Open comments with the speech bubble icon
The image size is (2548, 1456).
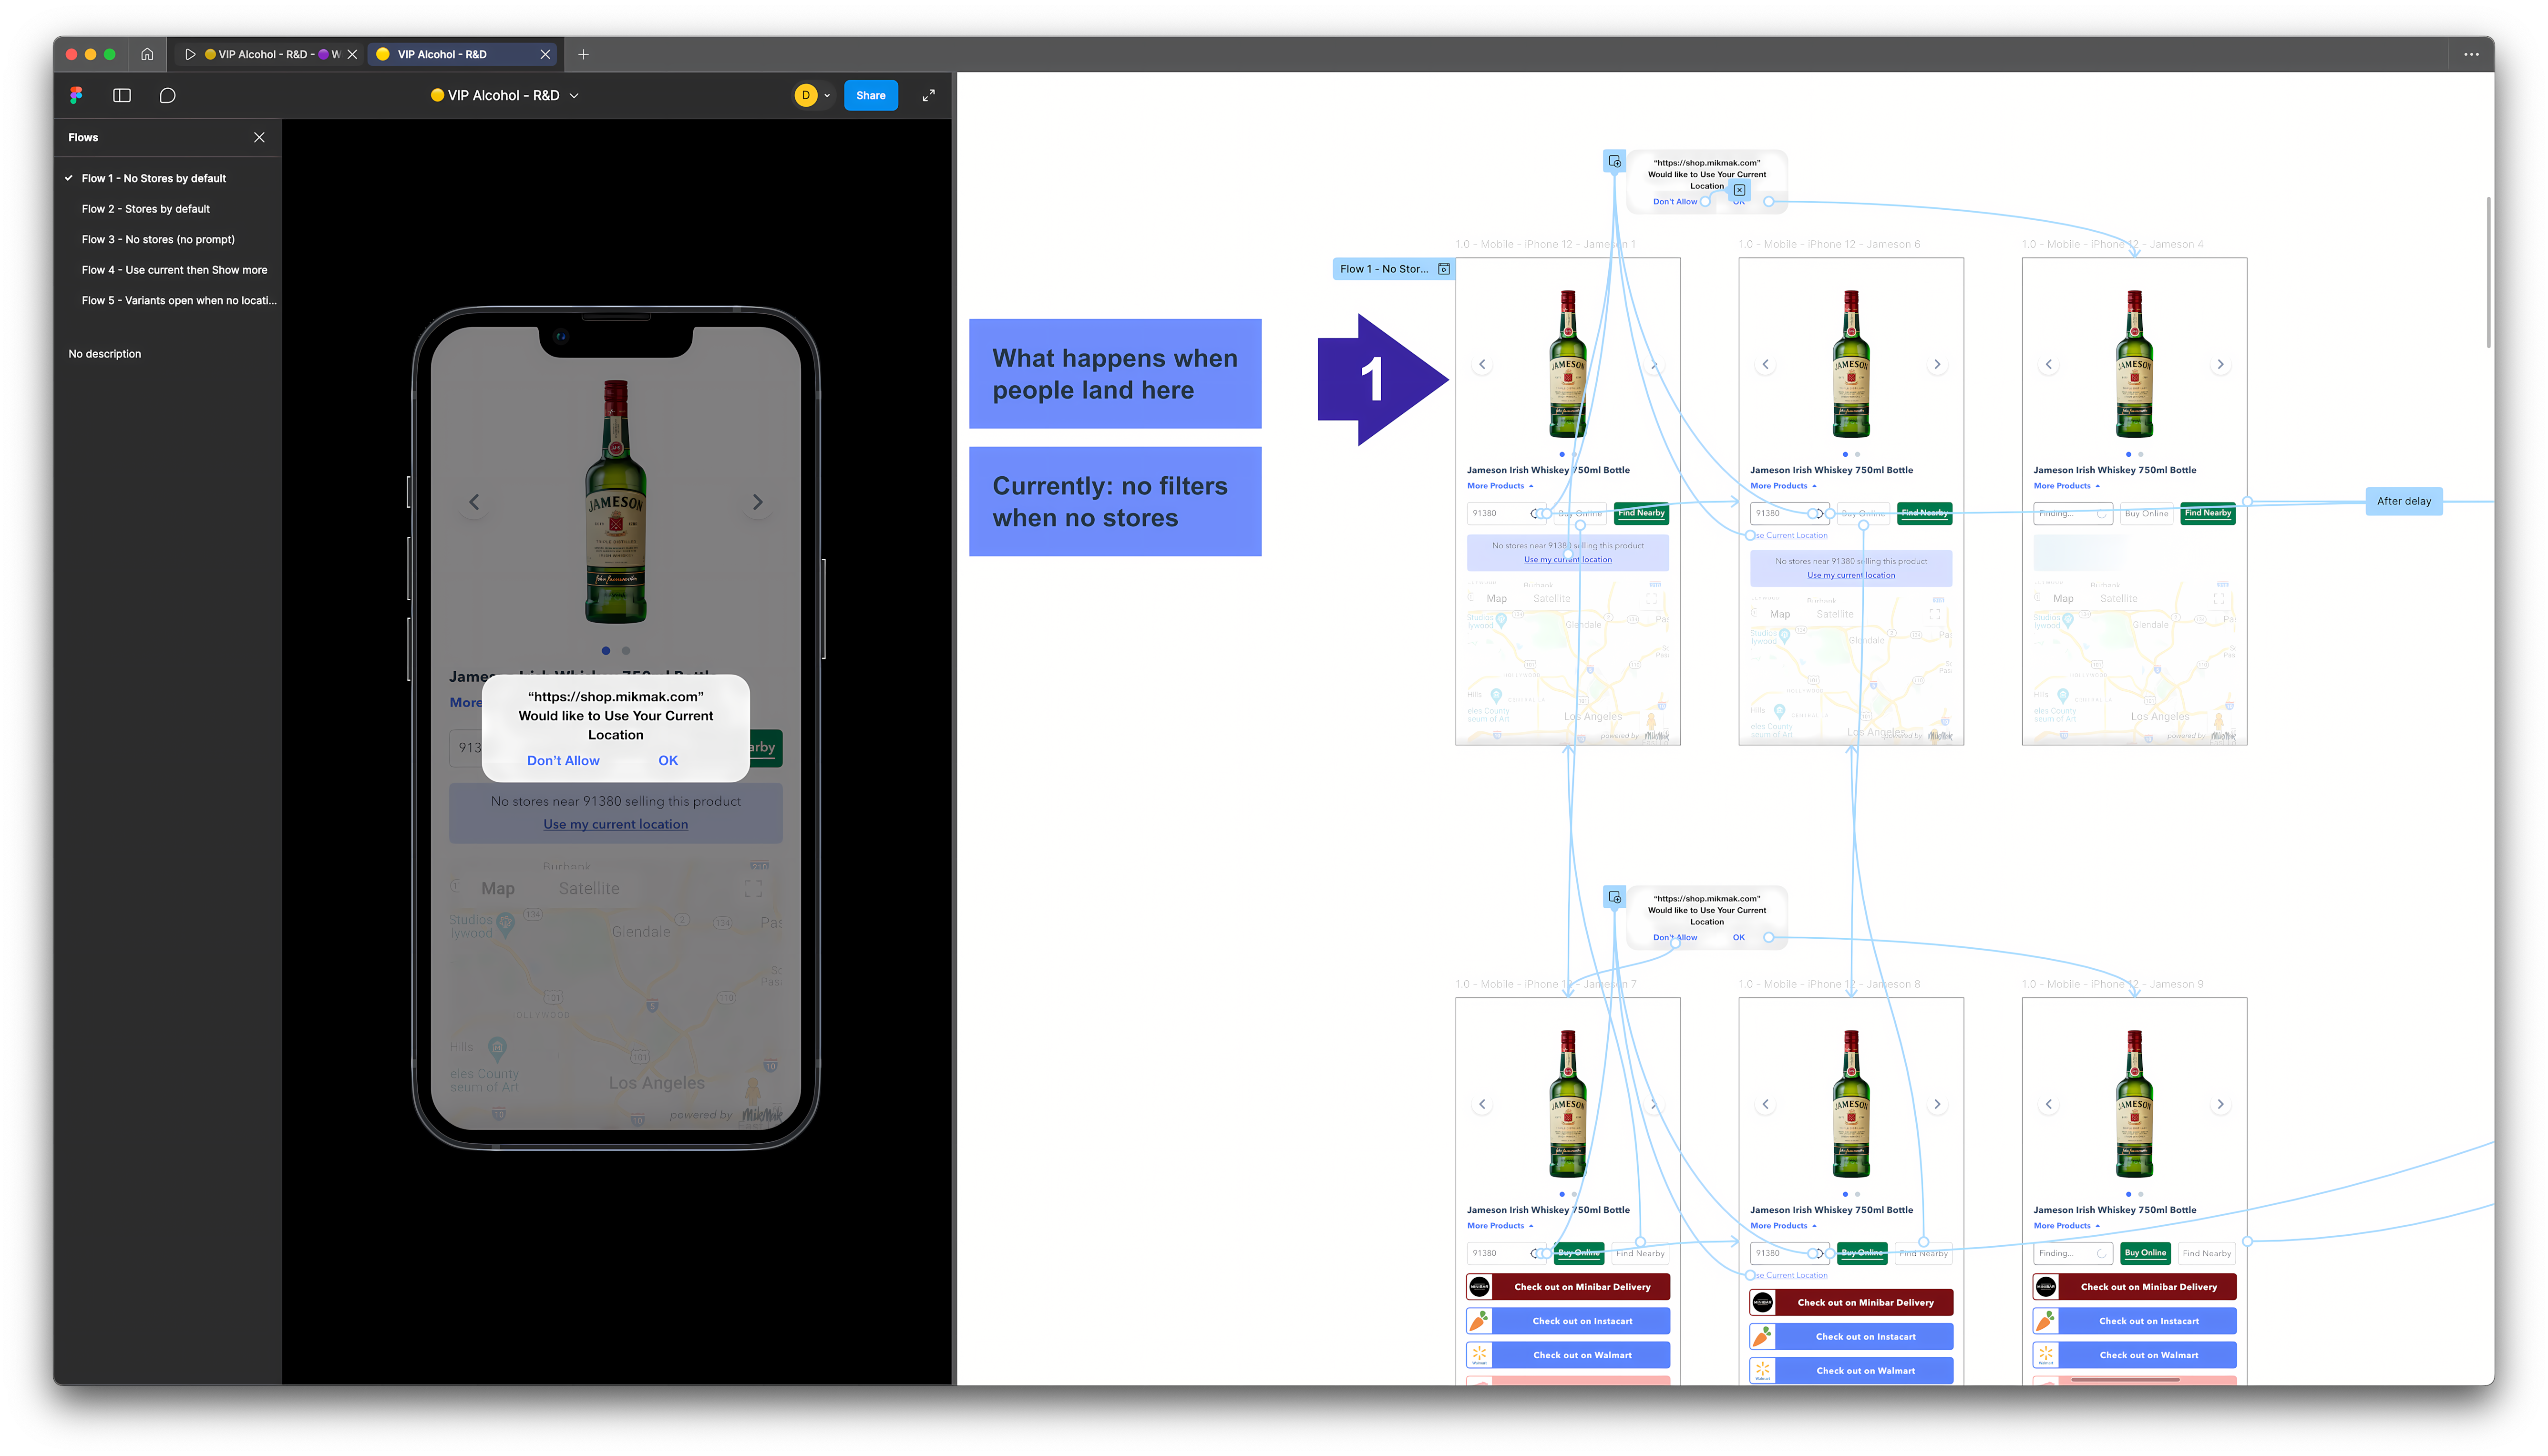(167, 95)
